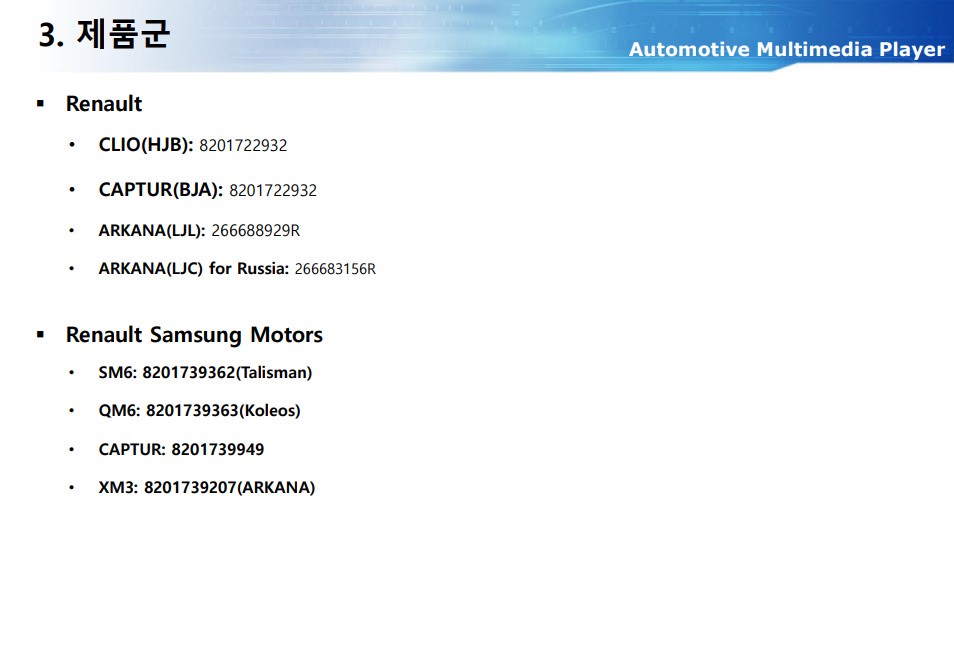Select part number 266688929R
The height and width of the screenshot is (645, 954).
(x=256, y=231)
